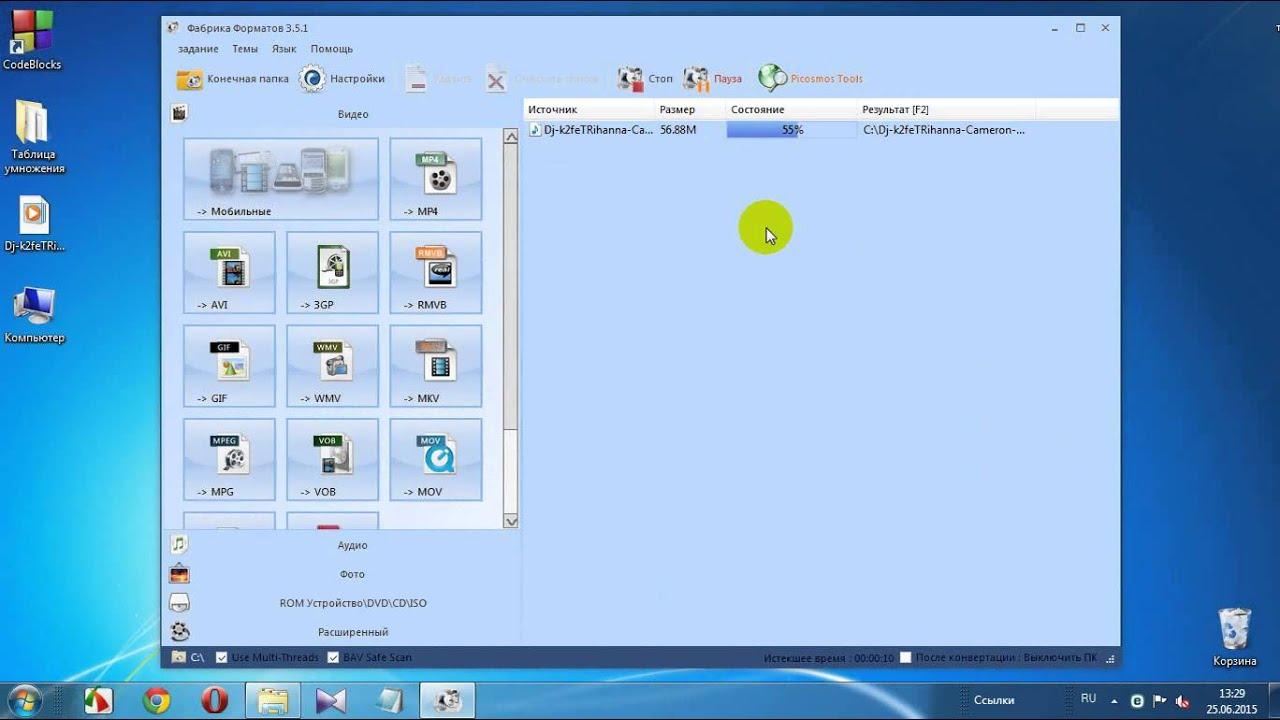Click scroll-up arrow of format list

[511, 135]
